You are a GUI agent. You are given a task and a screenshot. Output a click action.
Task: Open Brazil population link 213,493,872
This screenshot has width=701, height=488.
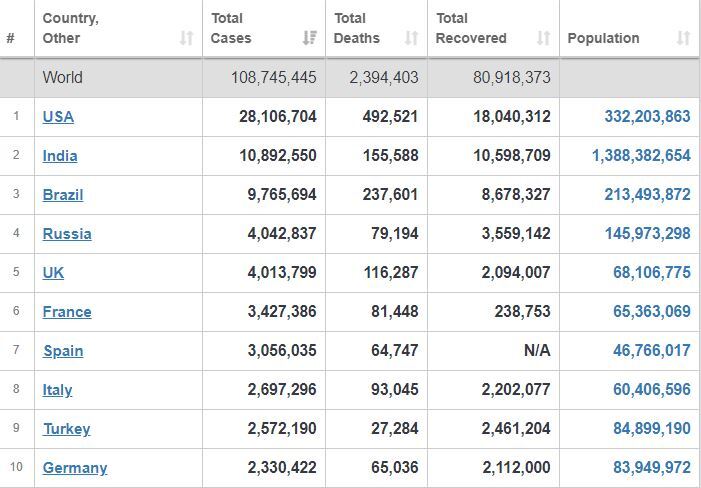point(647,194)
